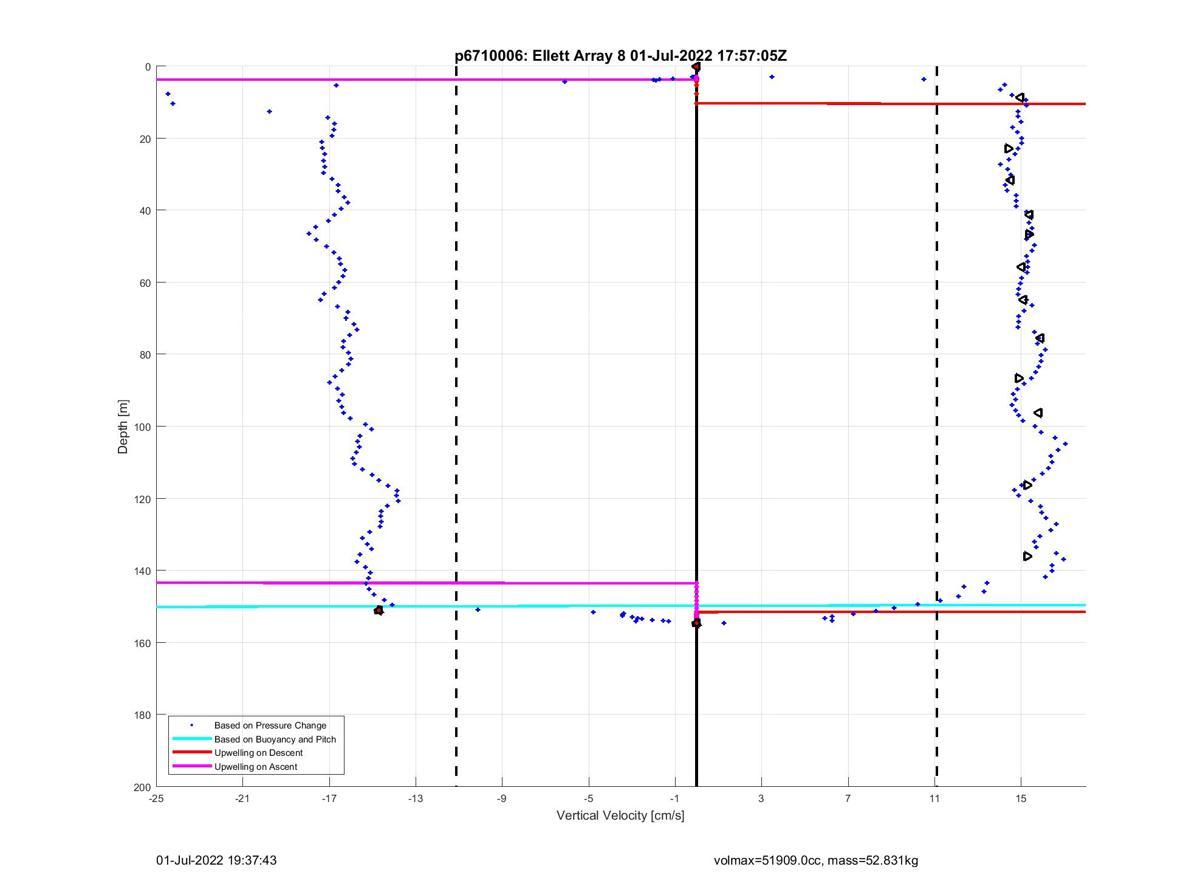Click y-axis tick label 20
Image resolution: width=1200 pixels, height=885 pixels.
(145, 139)
